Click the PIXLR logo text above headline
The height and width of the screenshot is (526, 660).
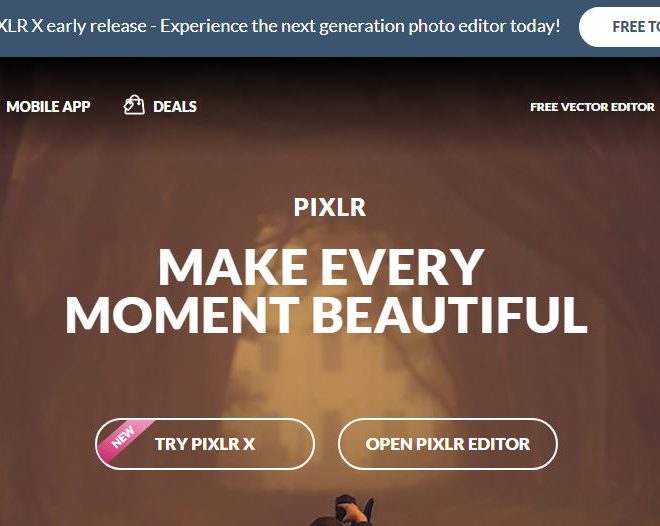[x=330, y=207]
